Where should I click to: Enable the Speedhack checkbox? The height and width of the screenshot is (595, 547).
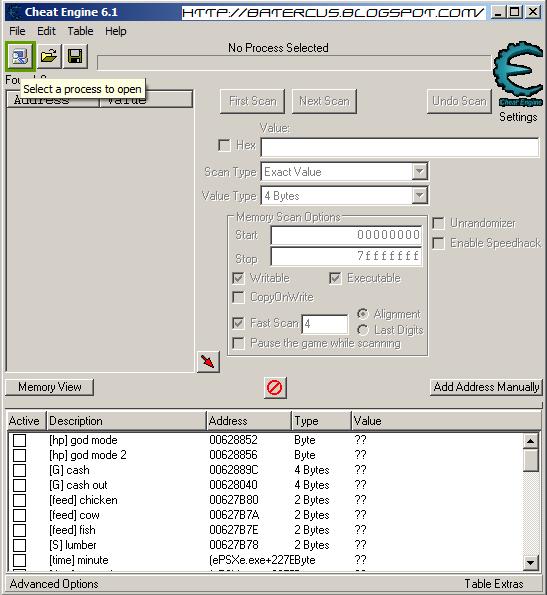[438, 243]
